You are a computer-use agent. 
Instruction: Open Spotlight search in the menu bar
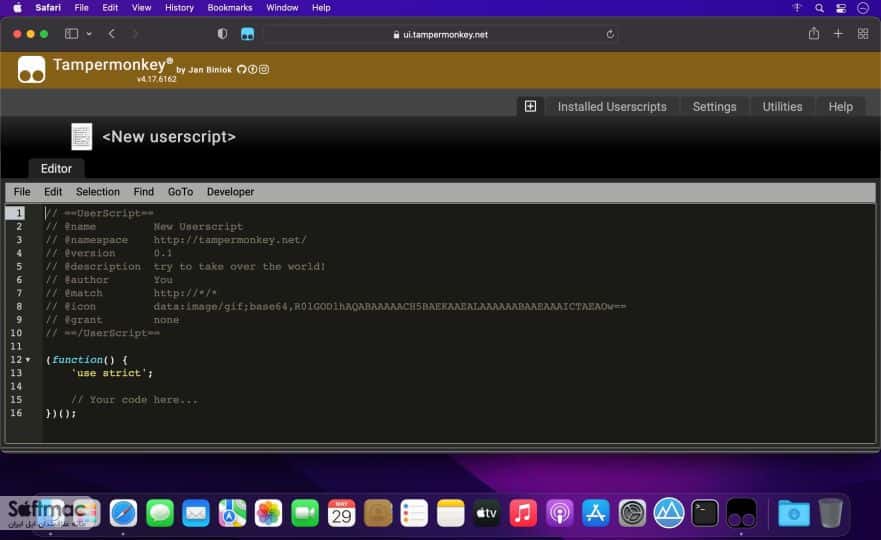(819, 8)
